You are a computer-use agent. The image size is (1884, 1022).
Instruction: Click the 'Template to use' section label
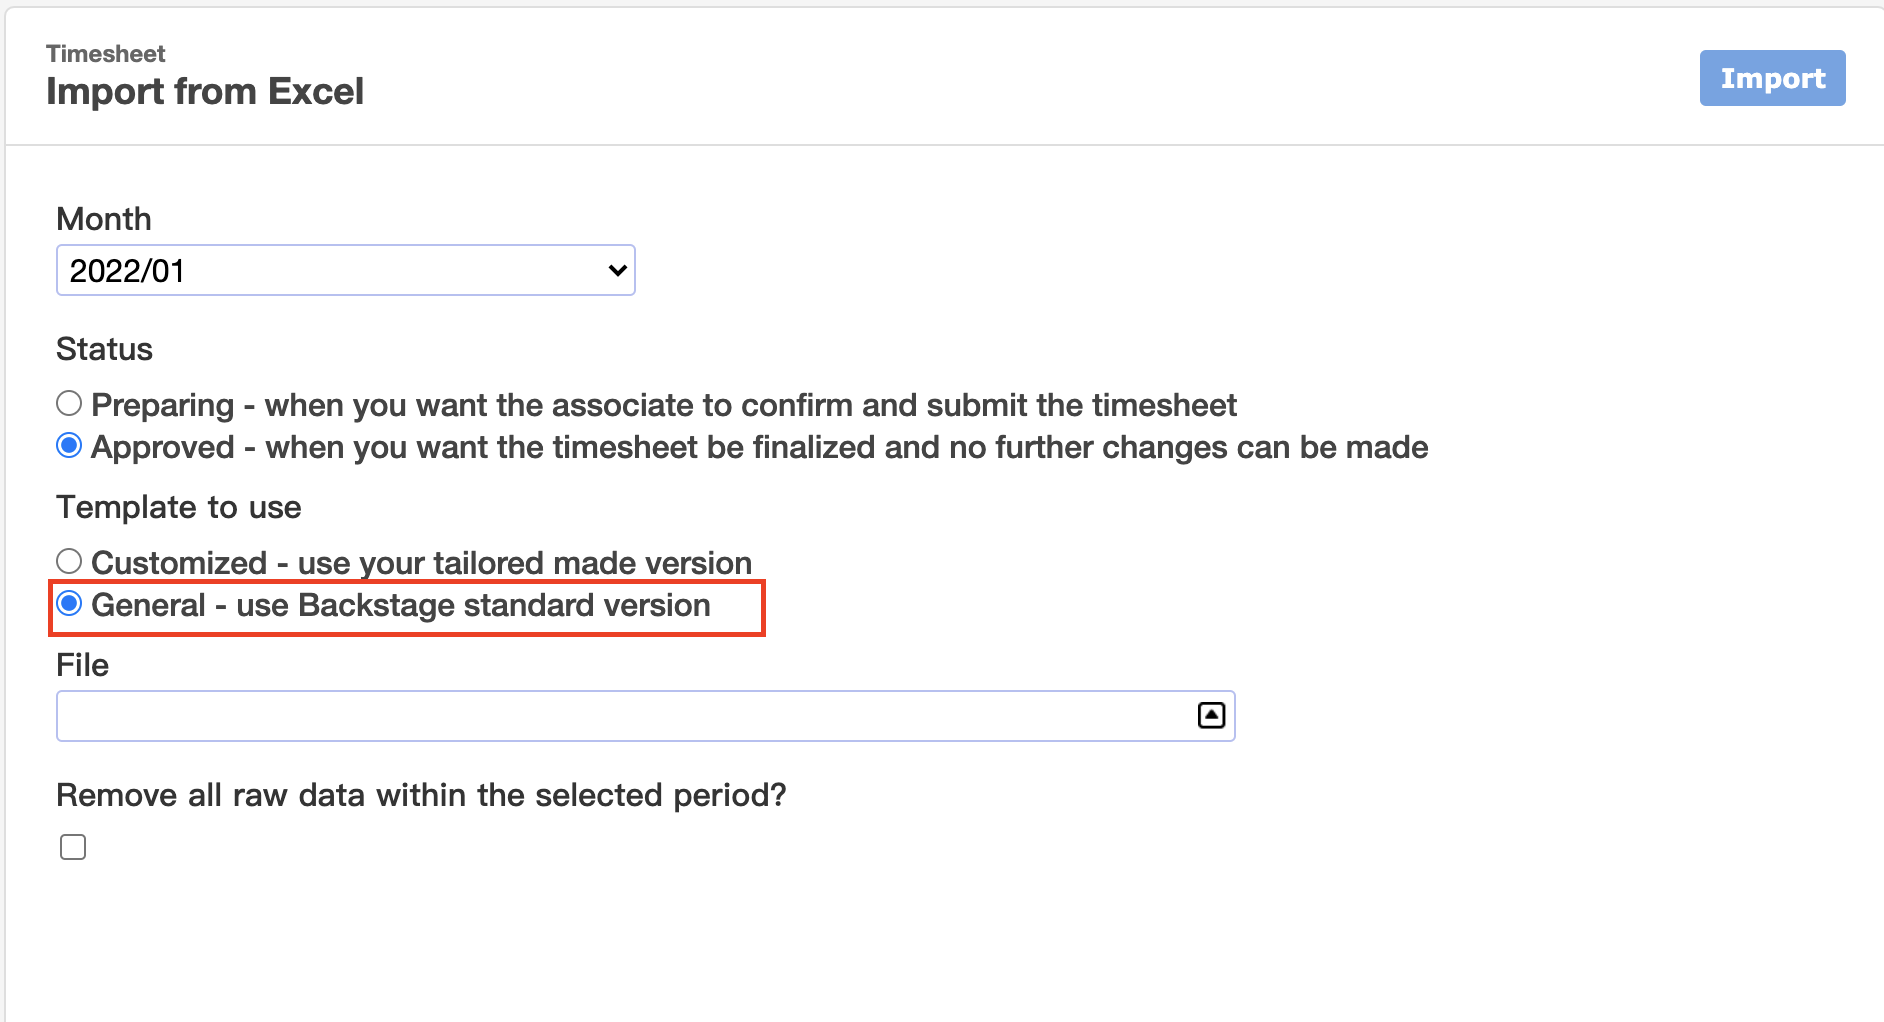[179, 507]
